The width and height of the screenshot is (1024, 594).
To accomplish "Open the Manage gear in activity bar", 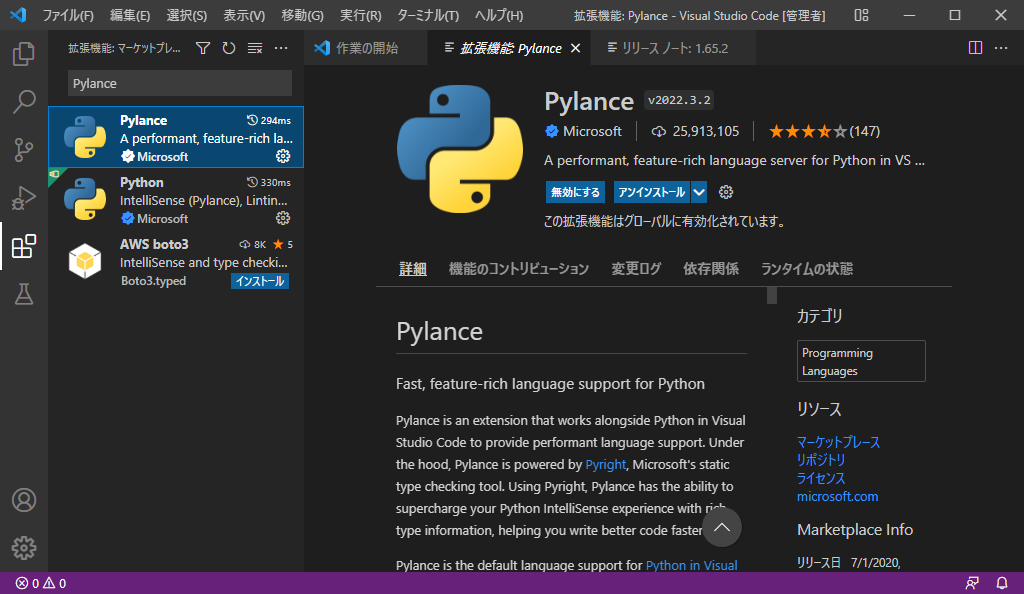I will point(24,548).
